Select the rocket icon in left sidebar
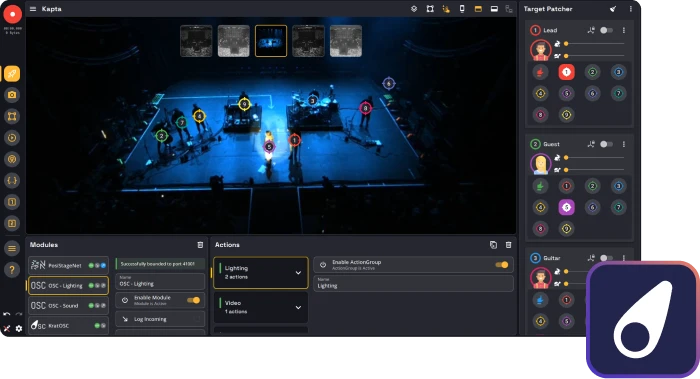This screenshot has height=379, width=700. point(12,74)
